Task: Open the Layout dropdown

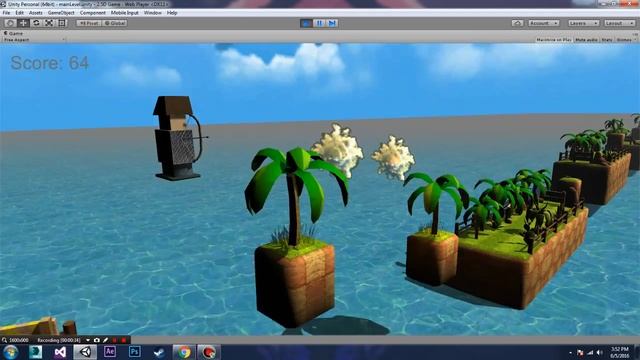Action: [619, 23]
